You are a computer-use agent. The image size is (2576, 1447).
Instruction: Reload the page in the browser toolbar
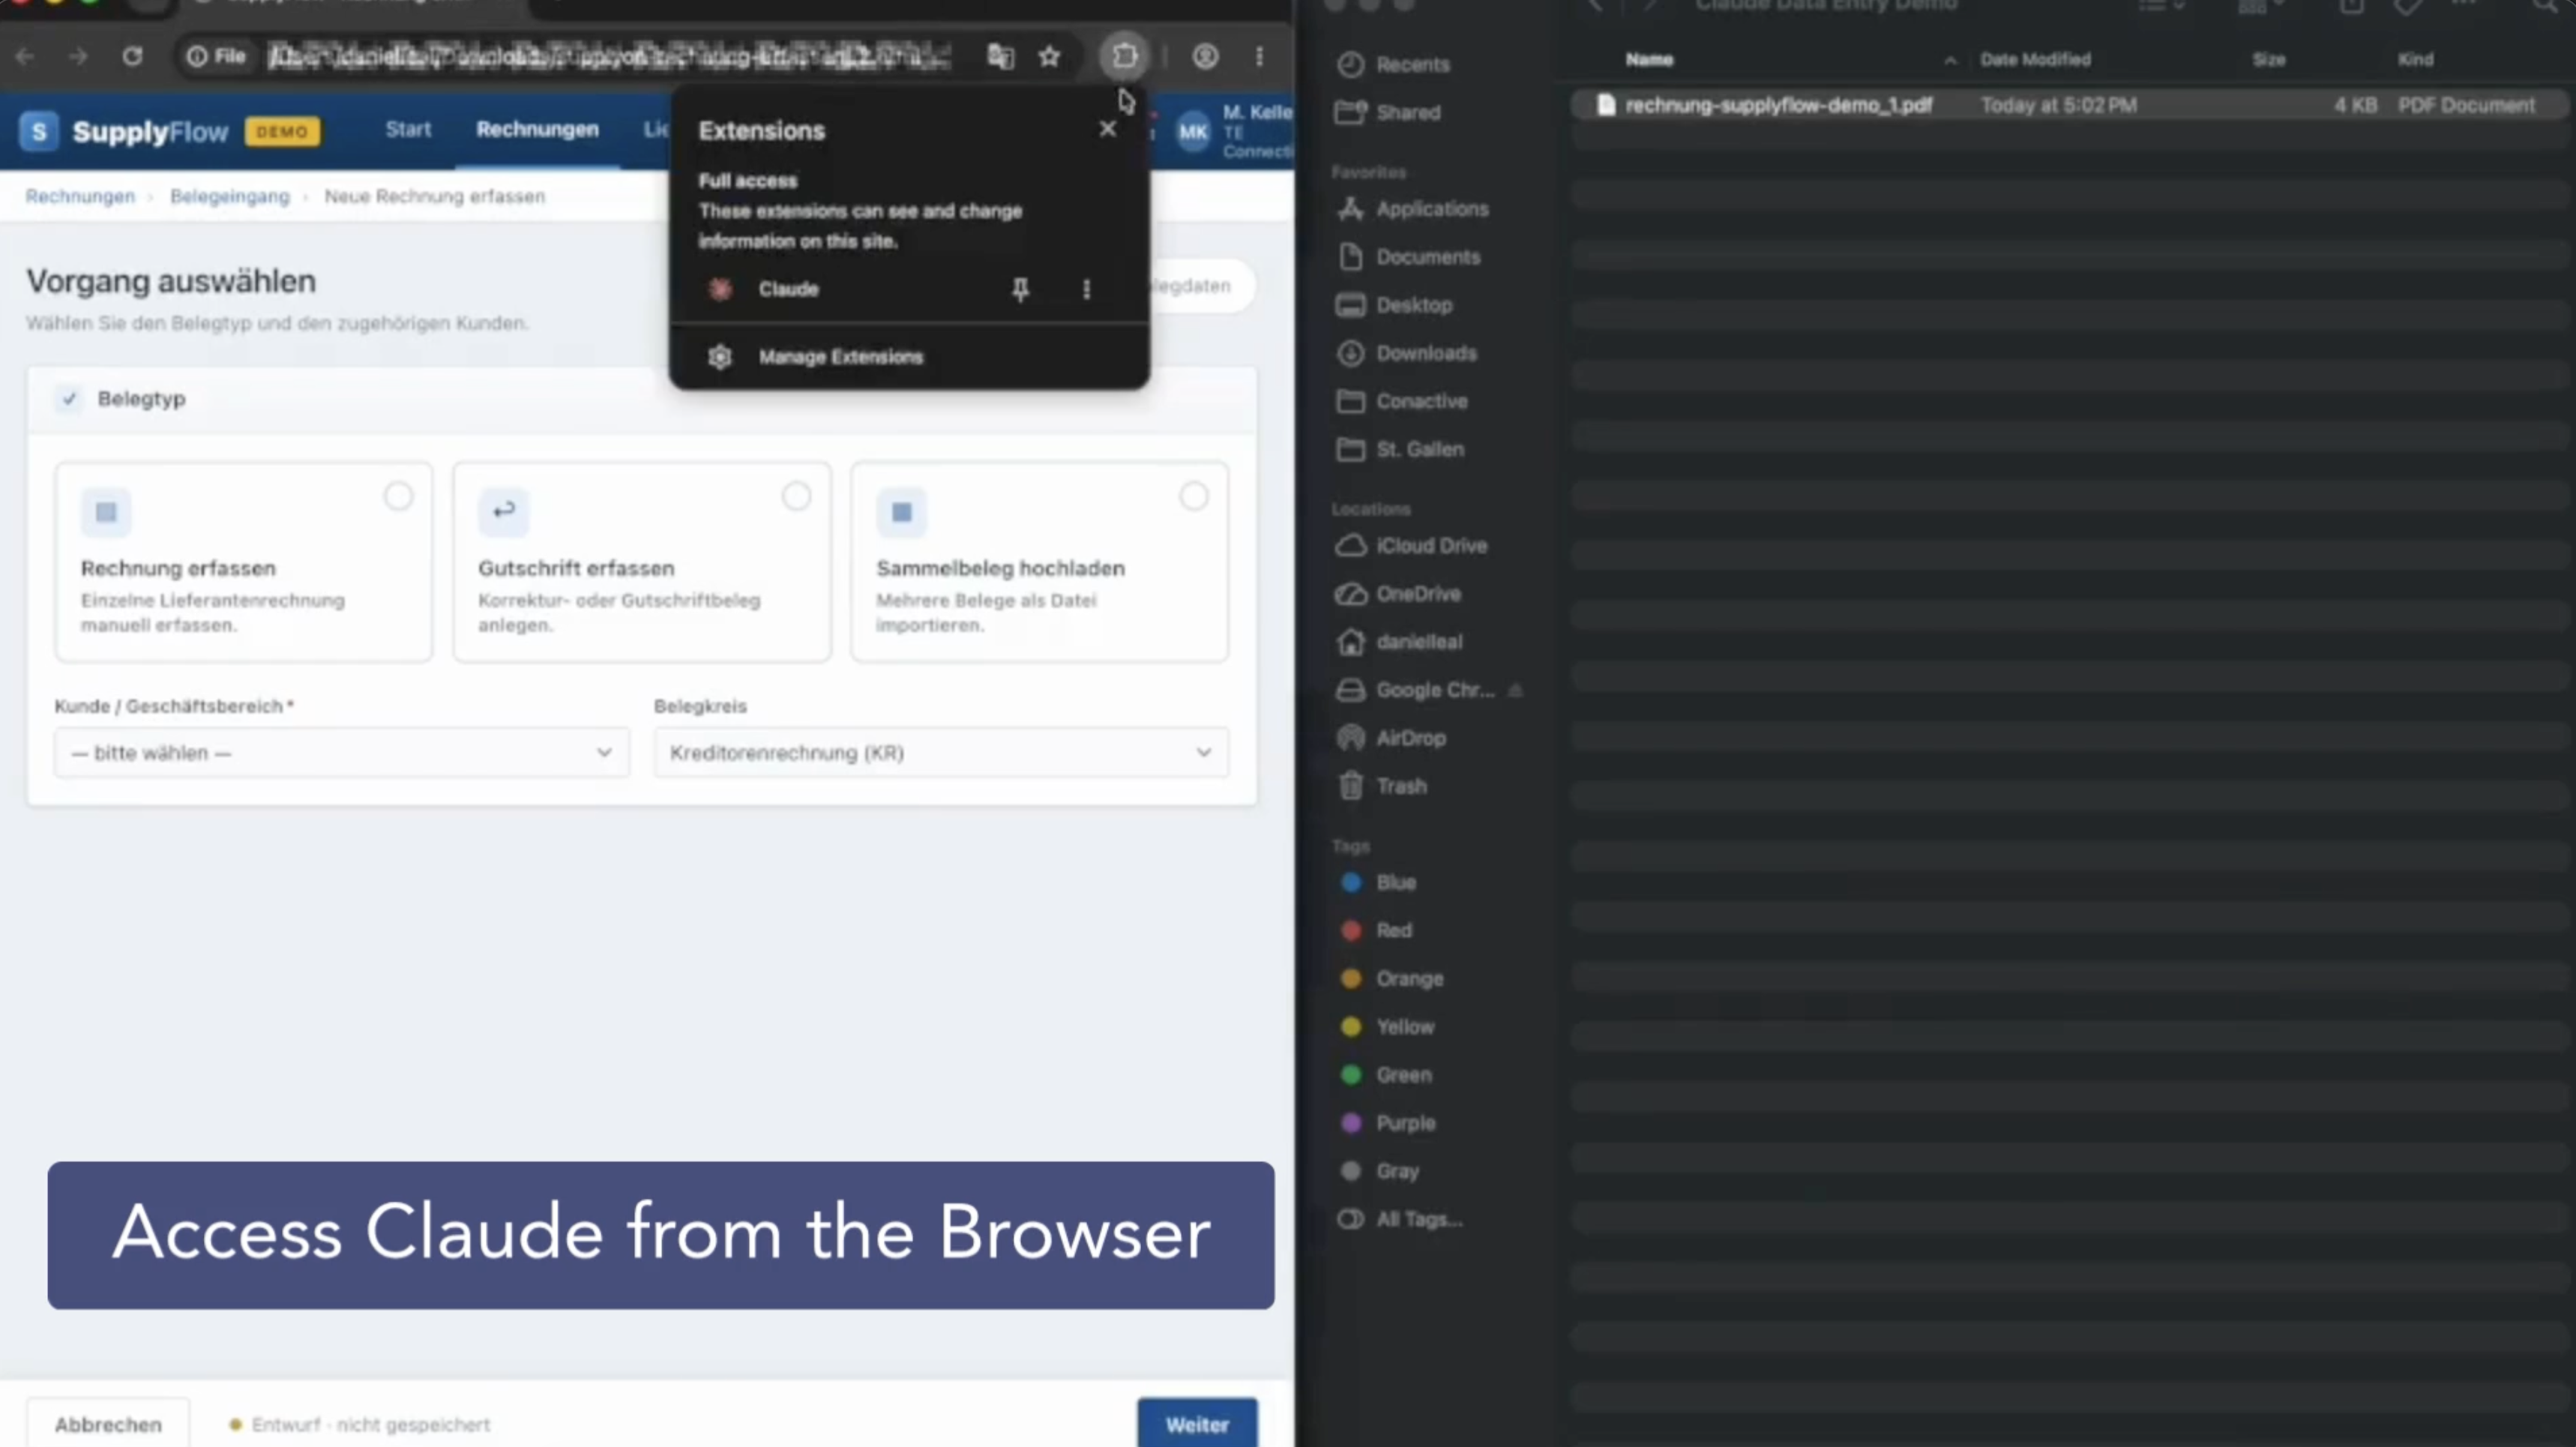click(132, 57)
